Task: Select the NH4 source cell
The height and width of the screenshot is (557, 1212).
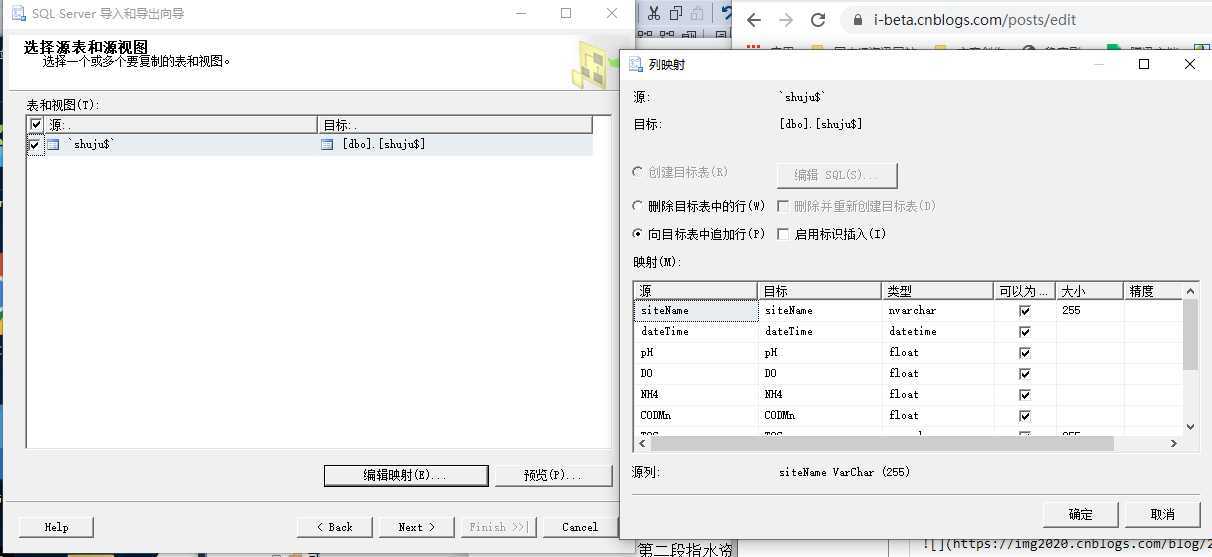Action: pyautogui.click(x=696, y=395)
